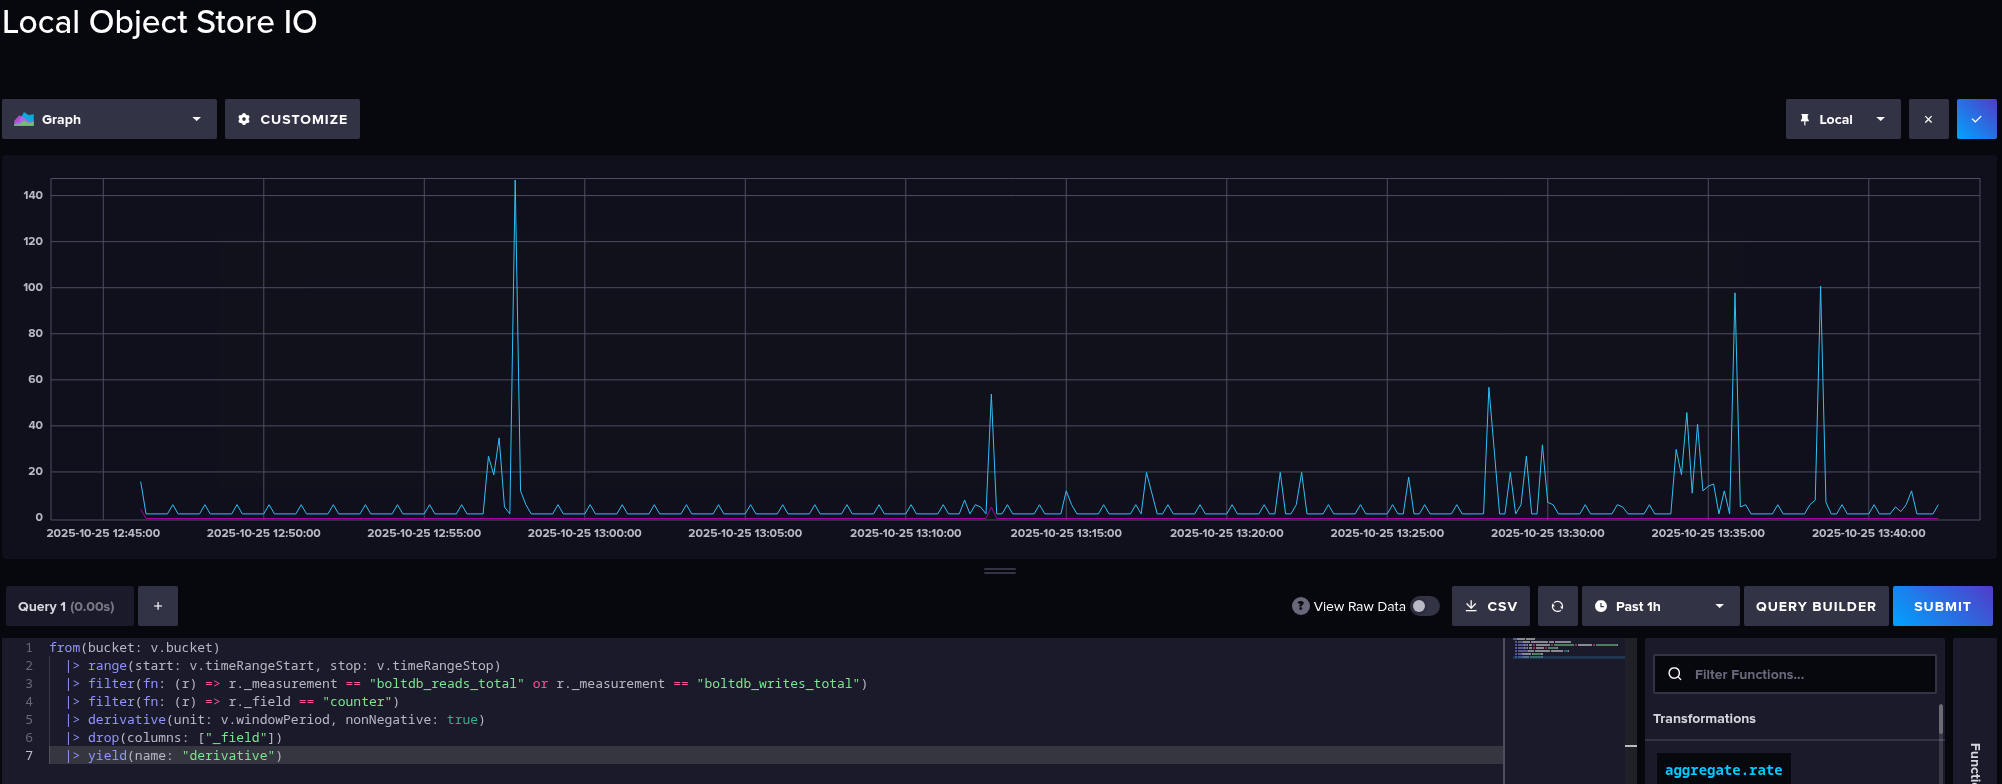Click the graph visualization type icon

point(24,119)
